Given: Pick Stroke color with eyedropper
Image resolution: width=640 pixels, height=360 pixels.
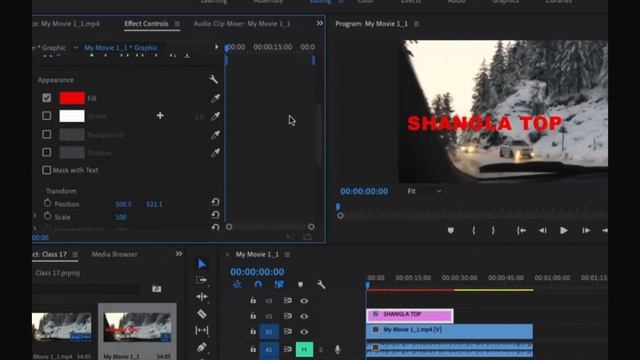Looking at the screenshot, I should pyautogui.click(x=215, y=116).
